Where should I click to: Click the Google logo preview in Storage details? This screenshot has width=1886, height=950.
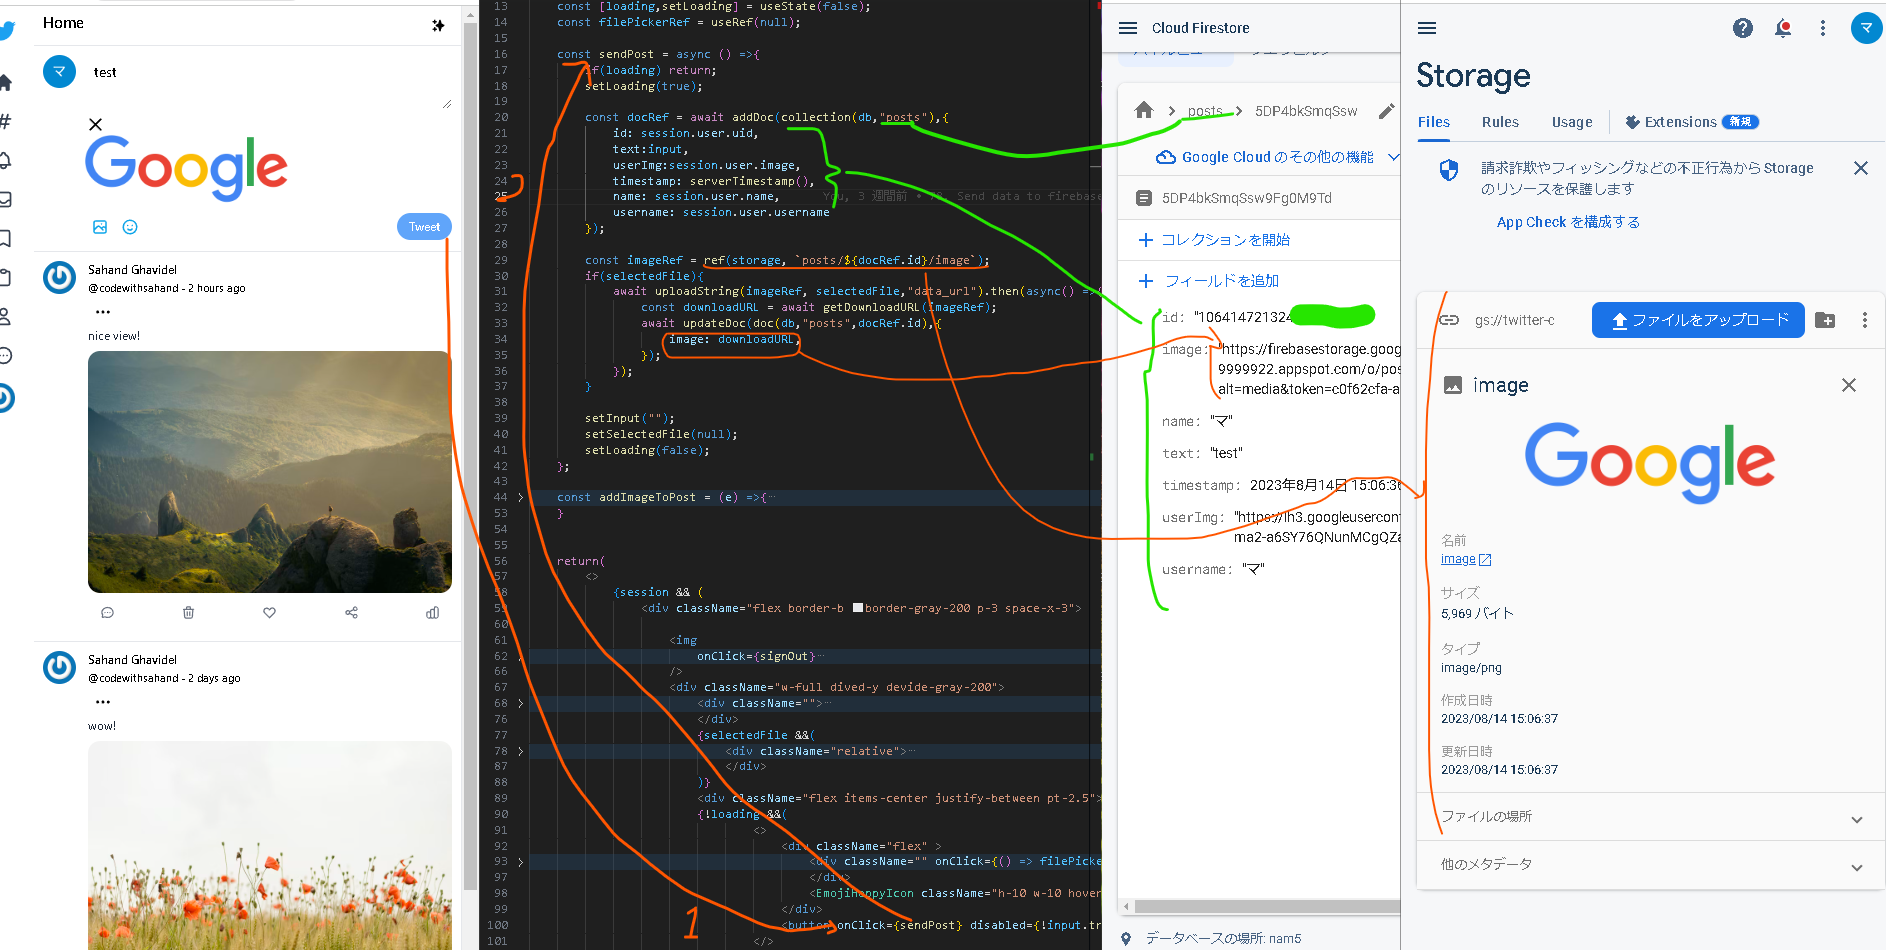click(x=1650, y=462)
